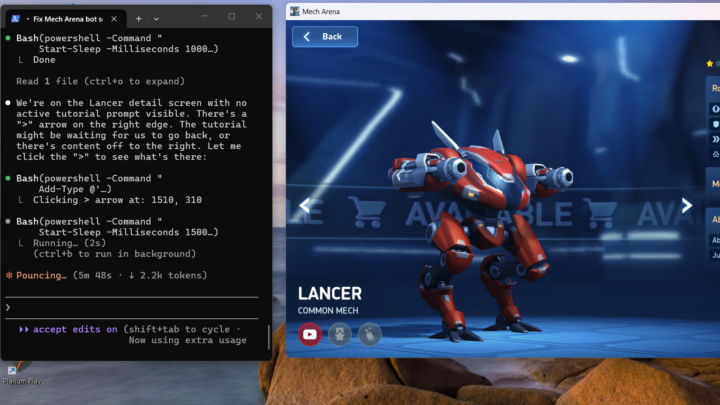Click '(ctrl+b to run in background)' text
720x405 pixels.
[x=114, y=254]
